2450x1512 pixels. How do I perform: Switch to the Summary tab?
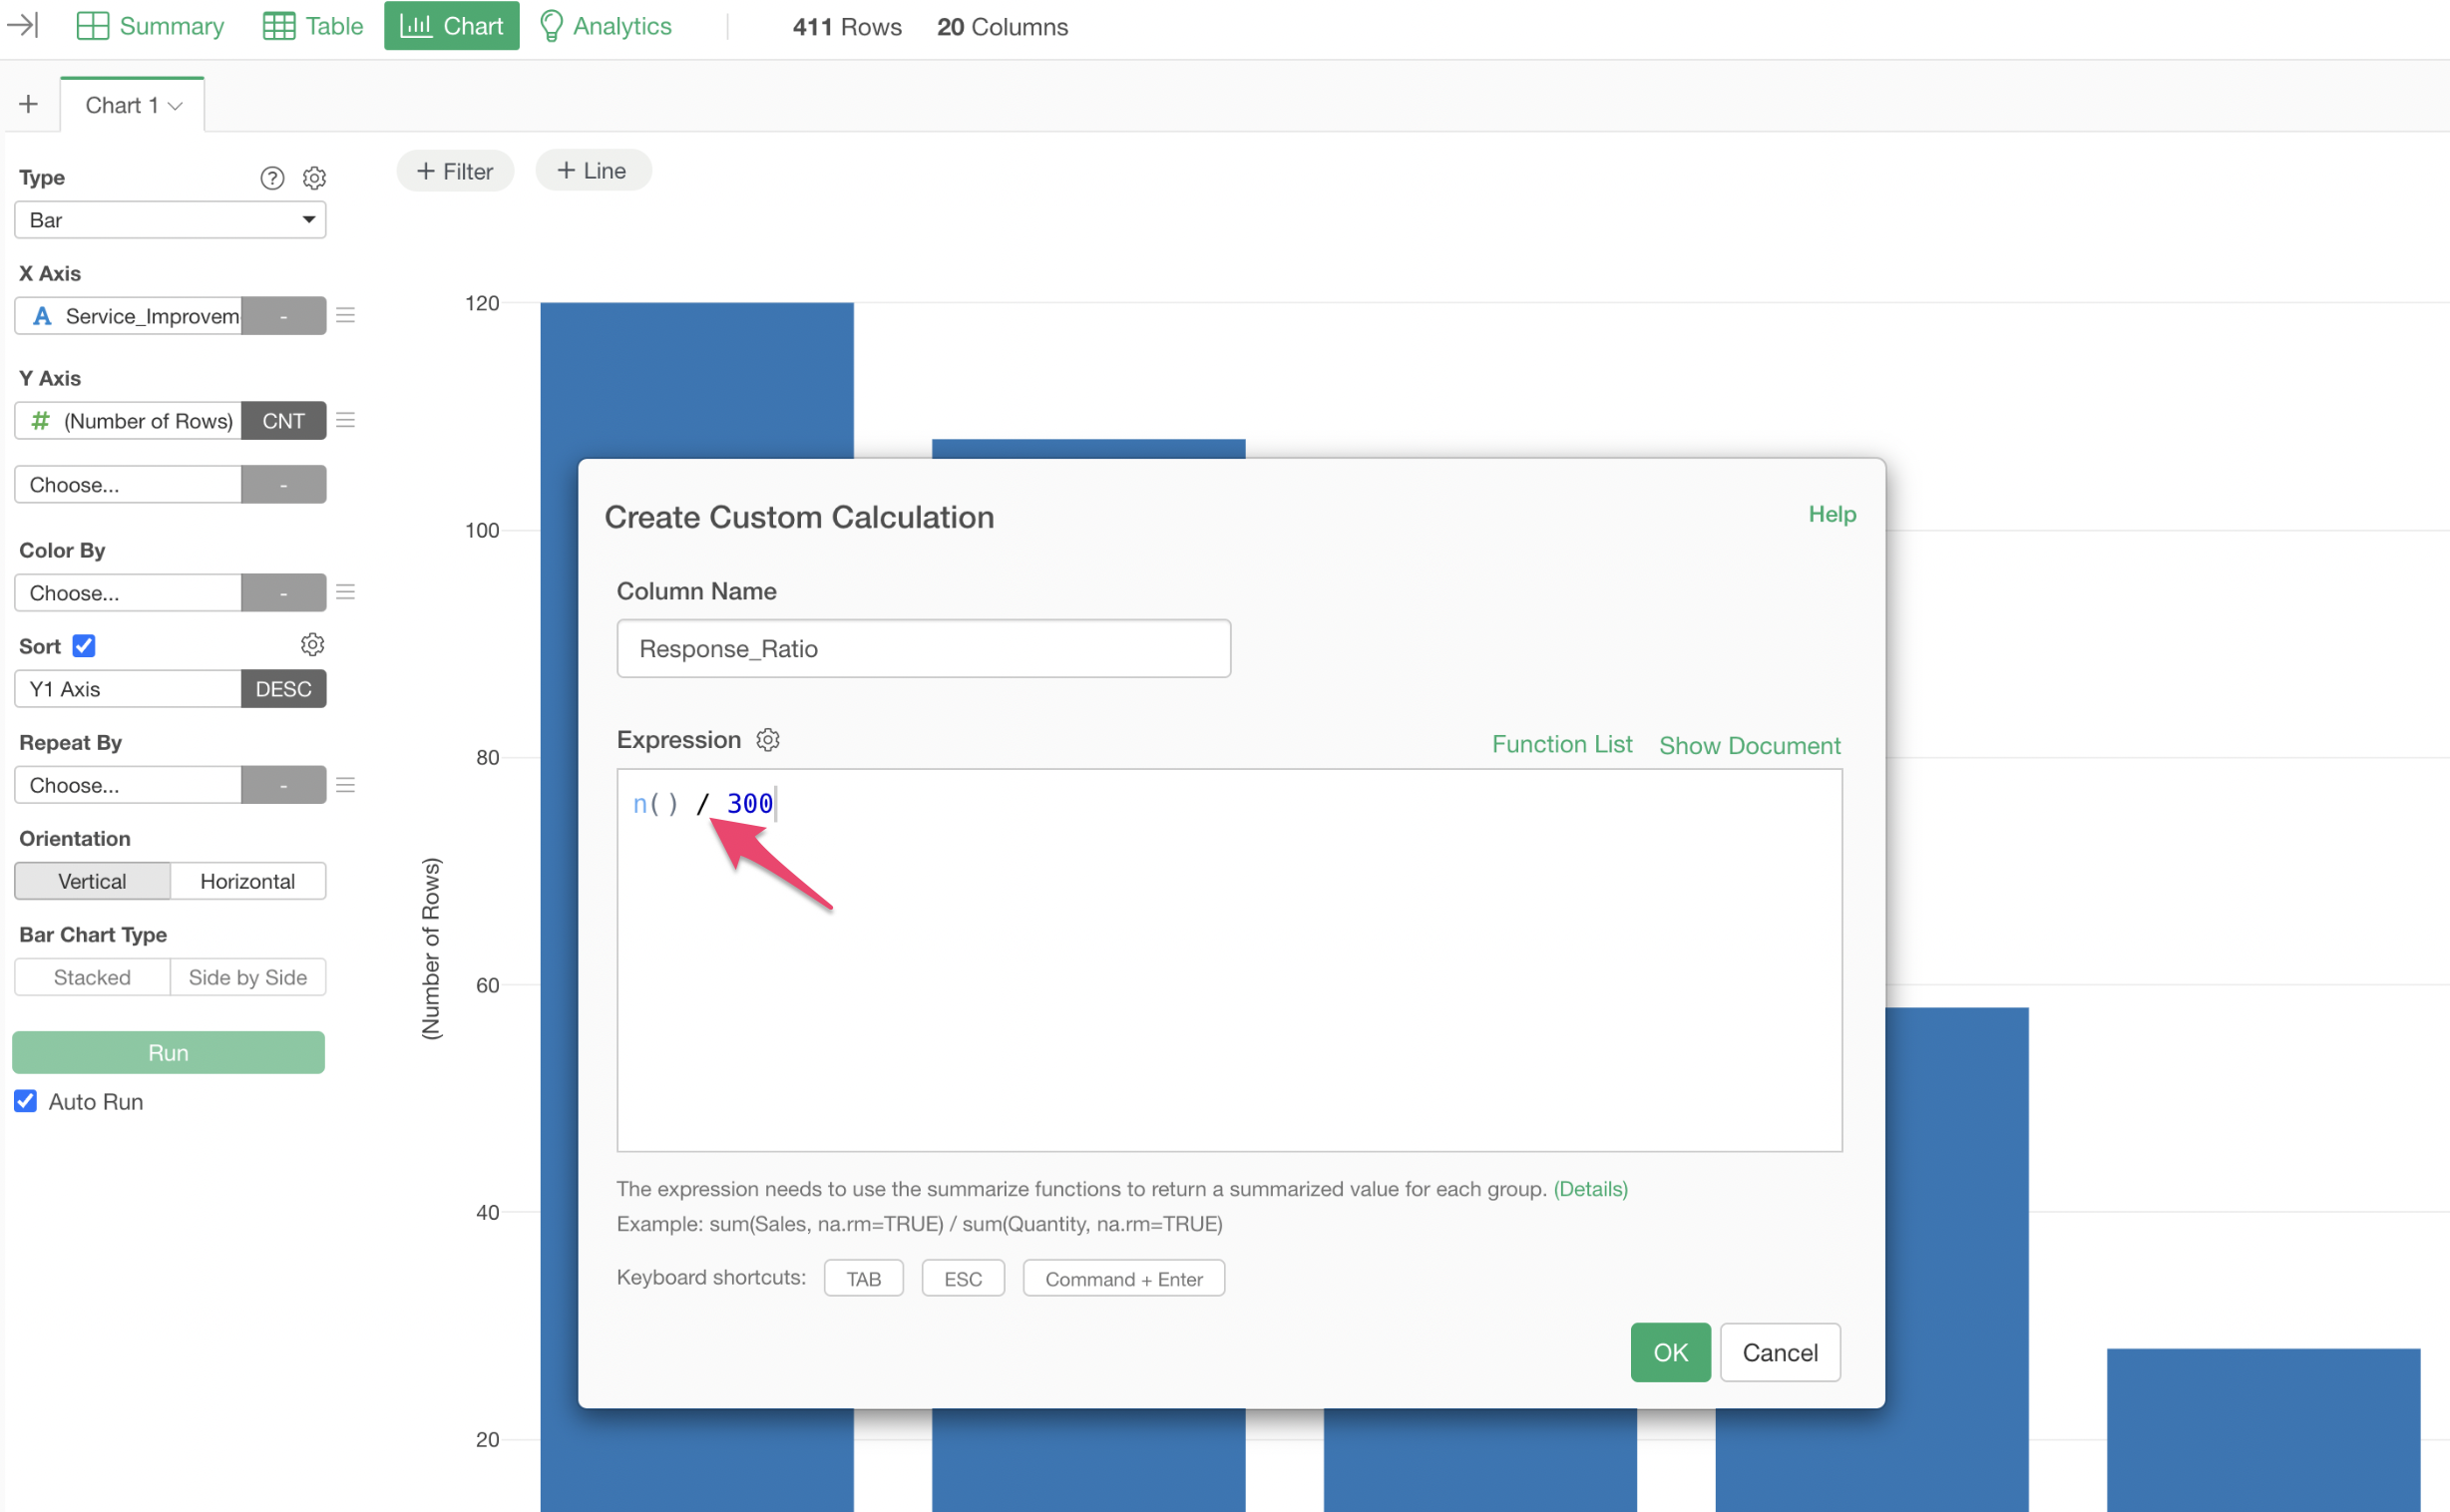150,26
